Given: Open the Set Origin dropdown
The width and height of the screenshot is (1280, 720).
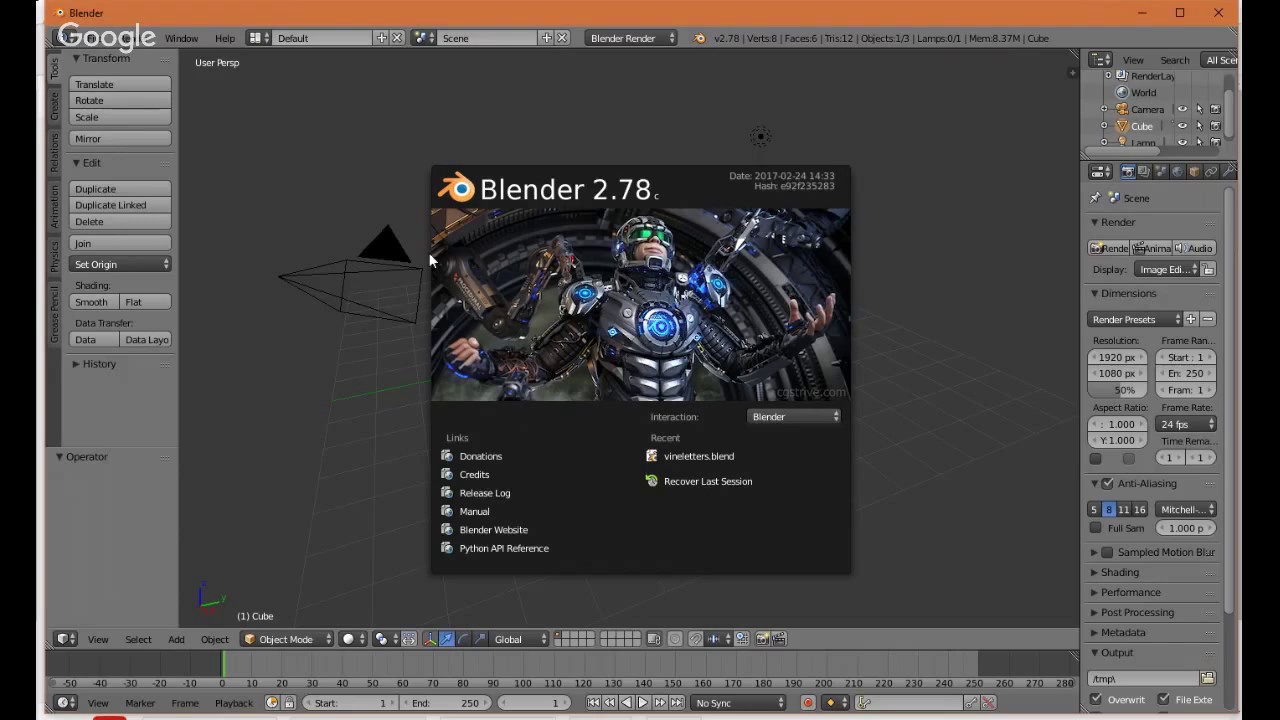Looking at the screenshot, I should pos(121,264).
